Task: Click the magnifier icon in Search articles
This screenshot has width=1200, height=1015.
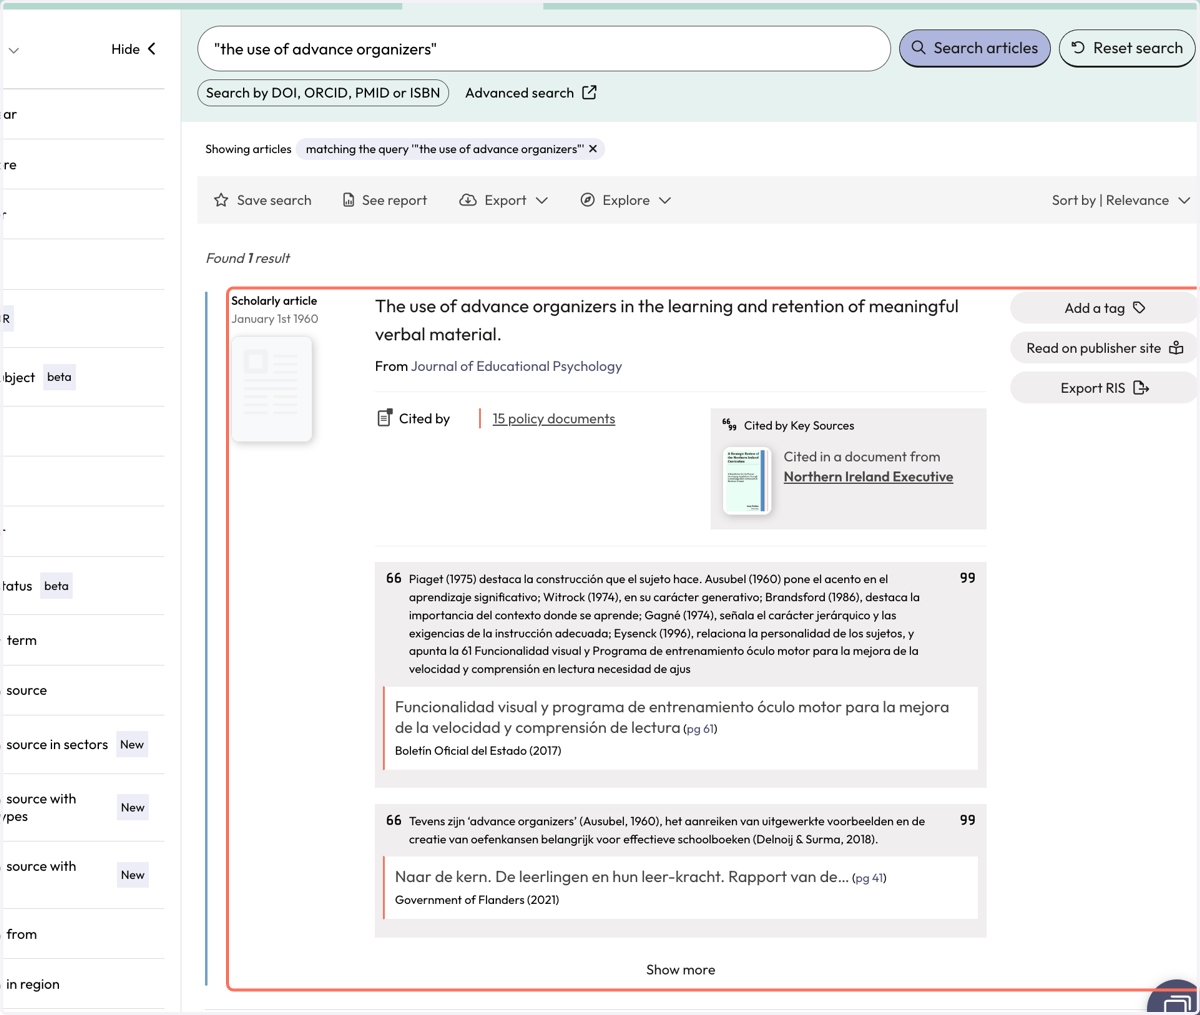Action: pos(918,48)
